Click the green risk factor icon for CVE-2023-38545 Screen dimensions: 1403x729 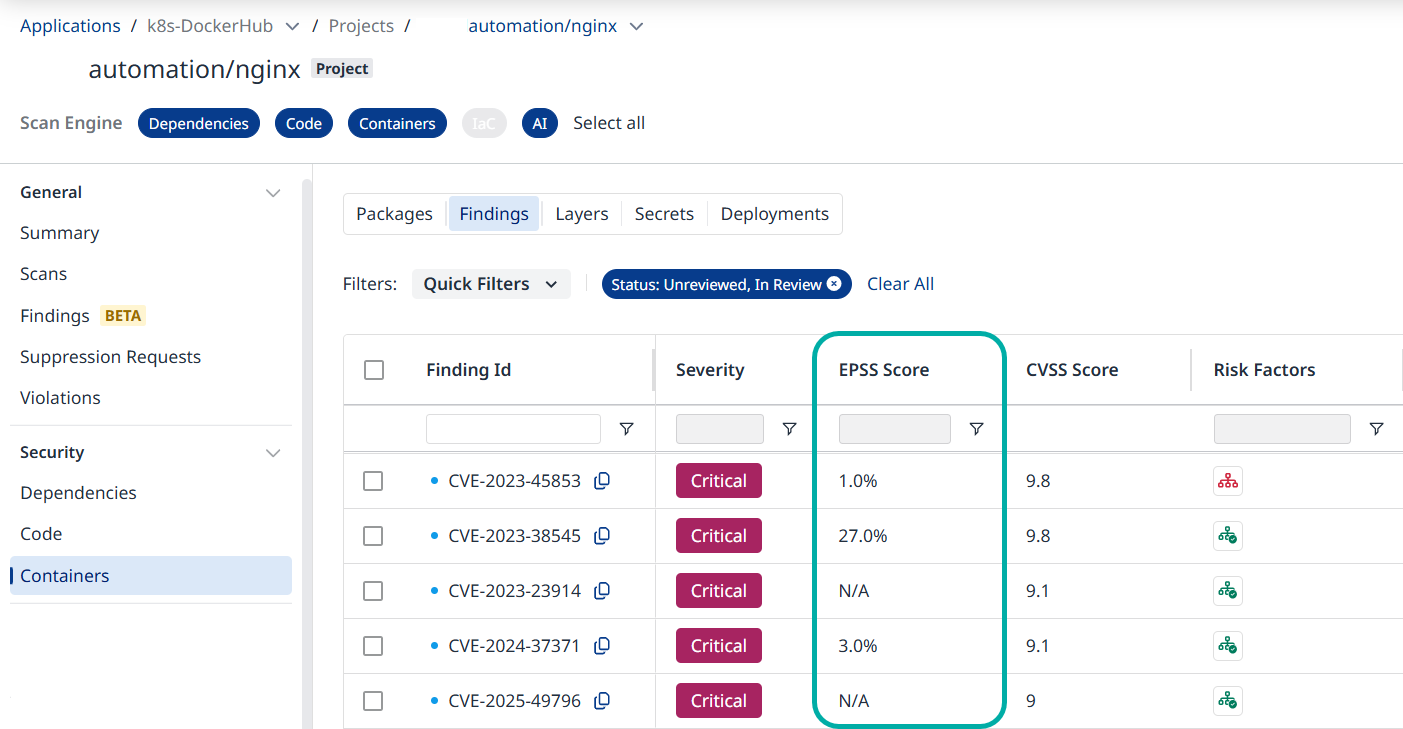click(x=1227, y=536)
